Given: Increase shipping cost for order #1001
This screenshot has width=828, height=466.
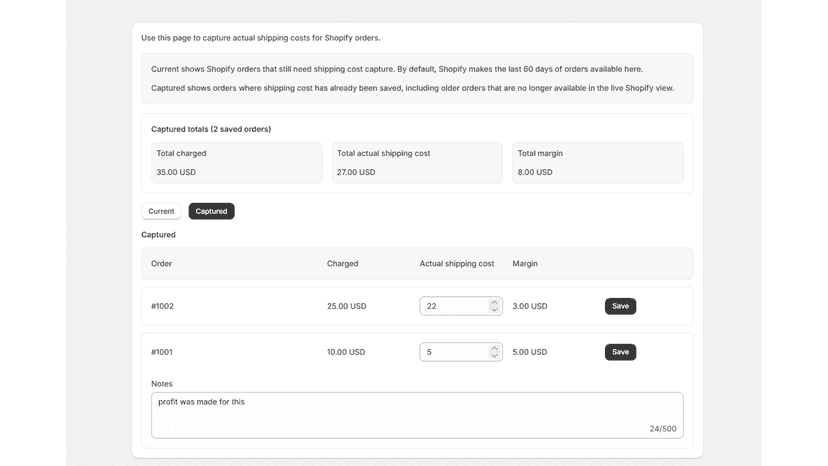Looking at the screenshot, I should pos(494,348).
